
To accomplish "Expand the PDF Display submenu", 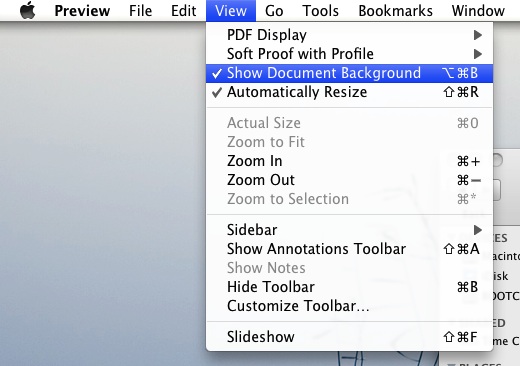I will (349, 35).
